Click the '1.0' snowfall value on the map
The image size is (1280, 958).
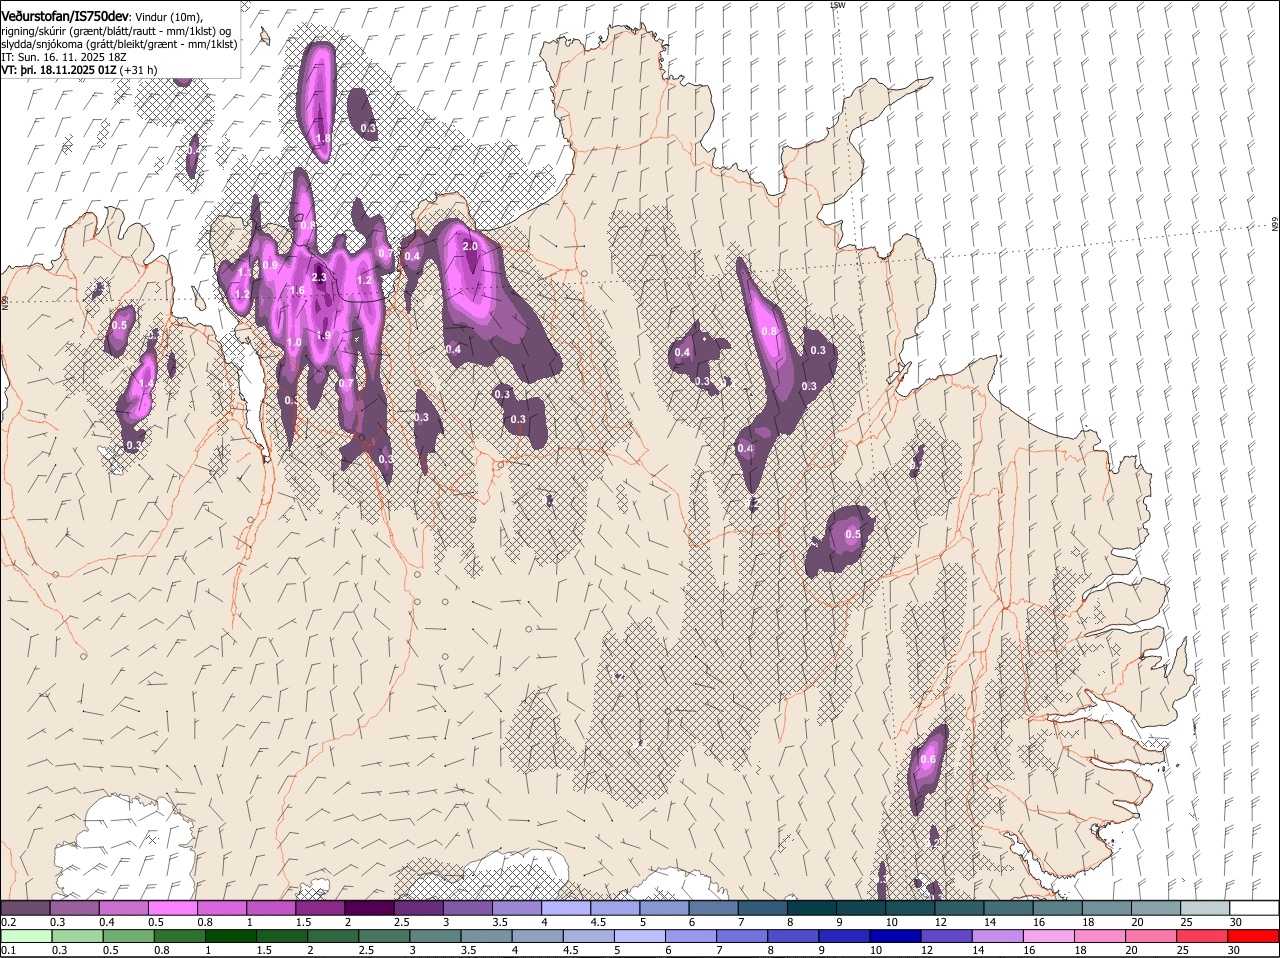pyautogui.click(x=294, y=343)
